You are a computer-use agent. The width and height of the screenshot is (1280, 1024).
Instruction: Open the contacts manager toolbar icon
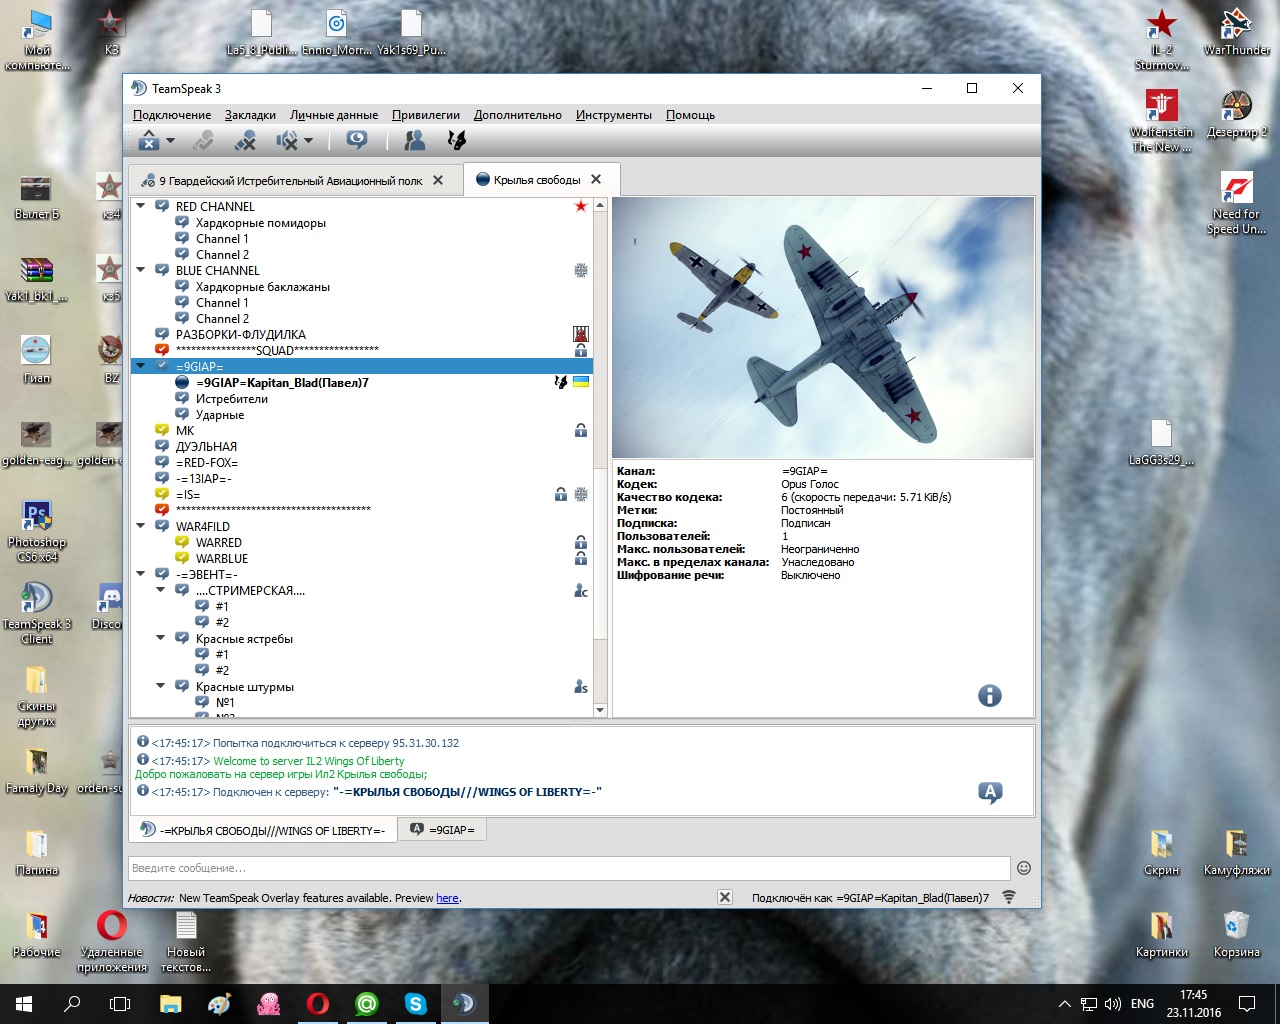tap(414, 140)
